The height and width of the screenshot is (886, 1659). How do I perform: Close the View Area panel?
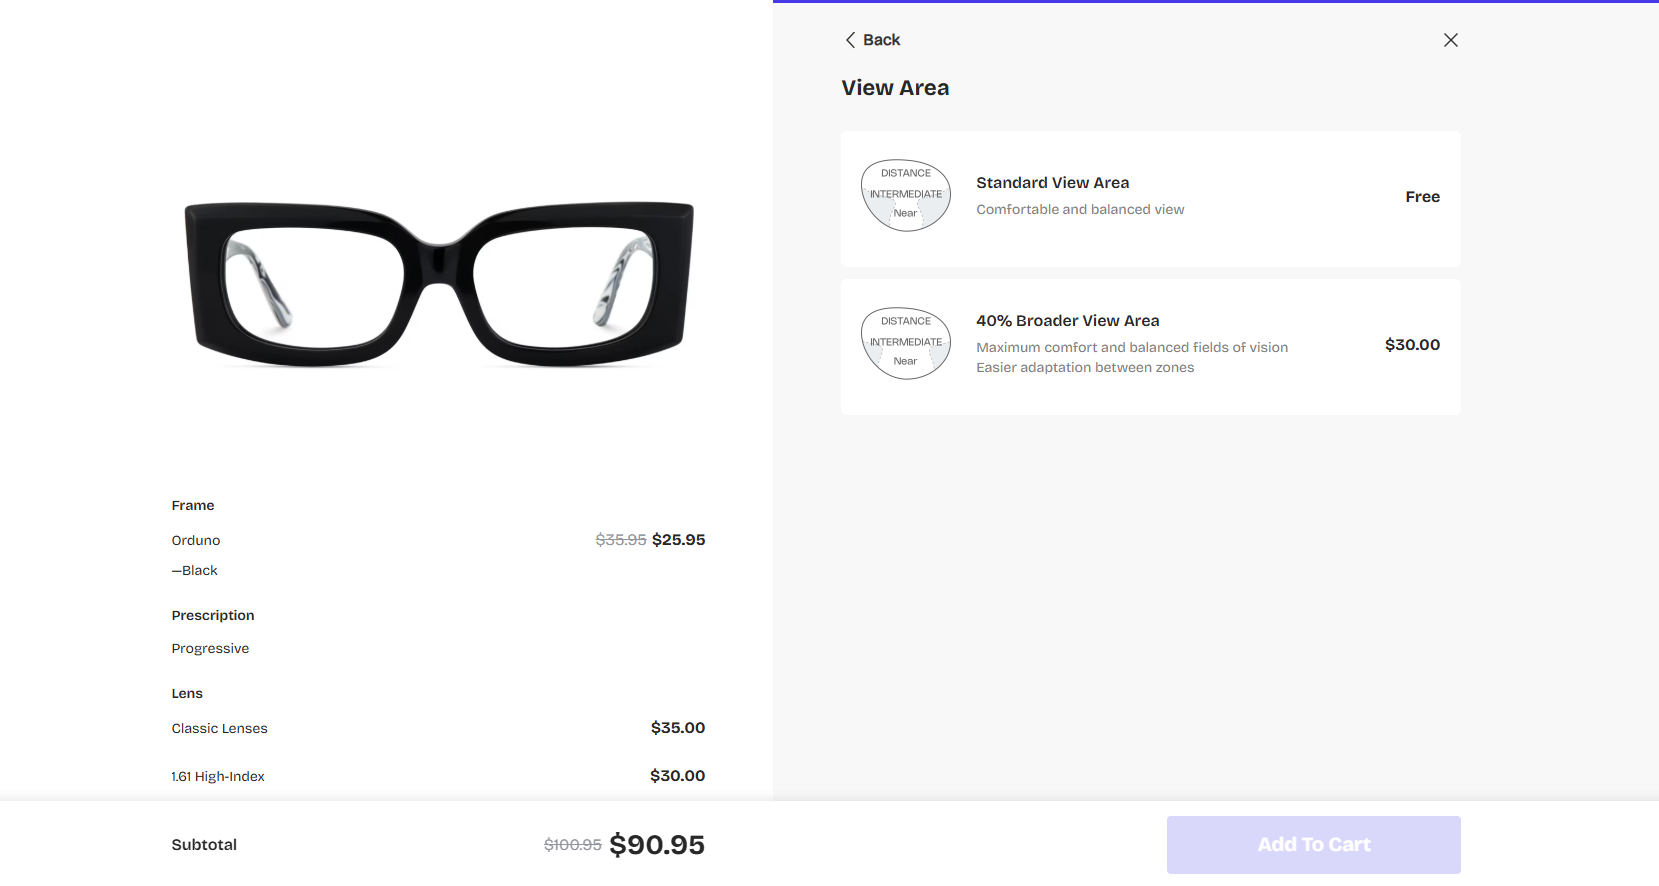[x=1450, y=40]
